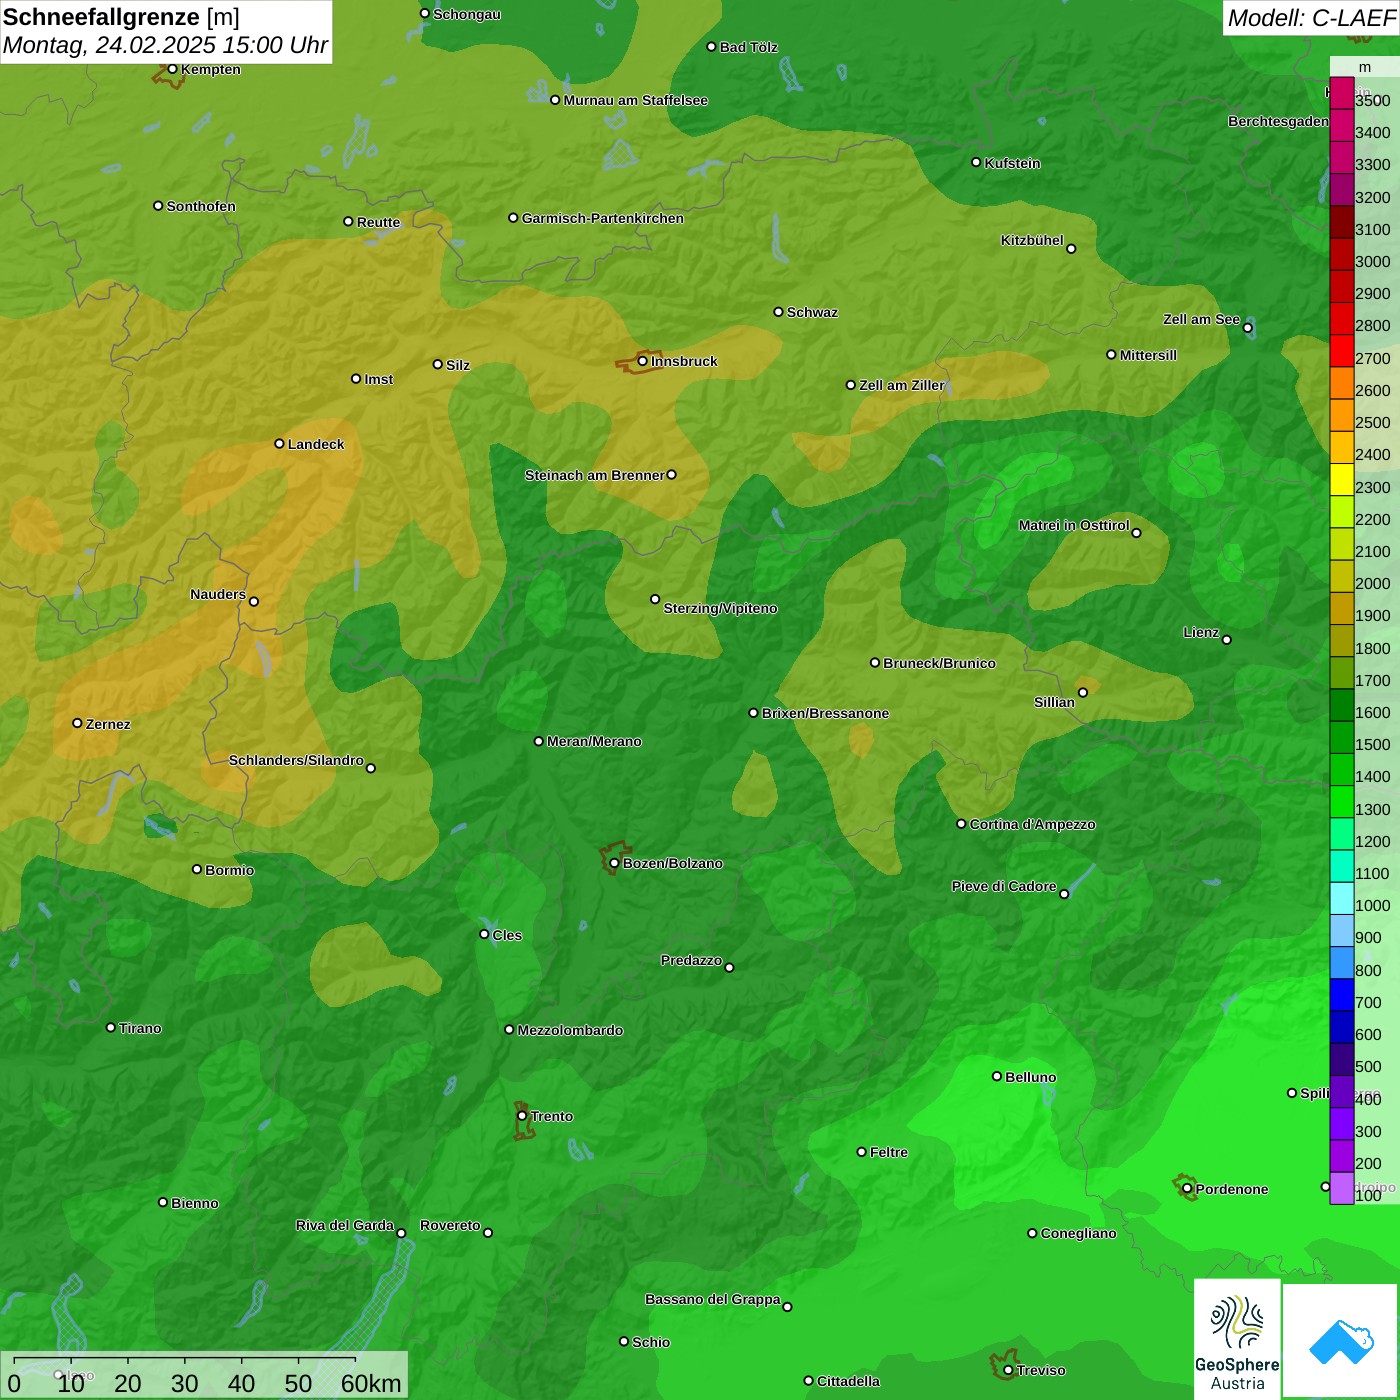Click the Steinach am Brenner label

click(x=595, y=475)
